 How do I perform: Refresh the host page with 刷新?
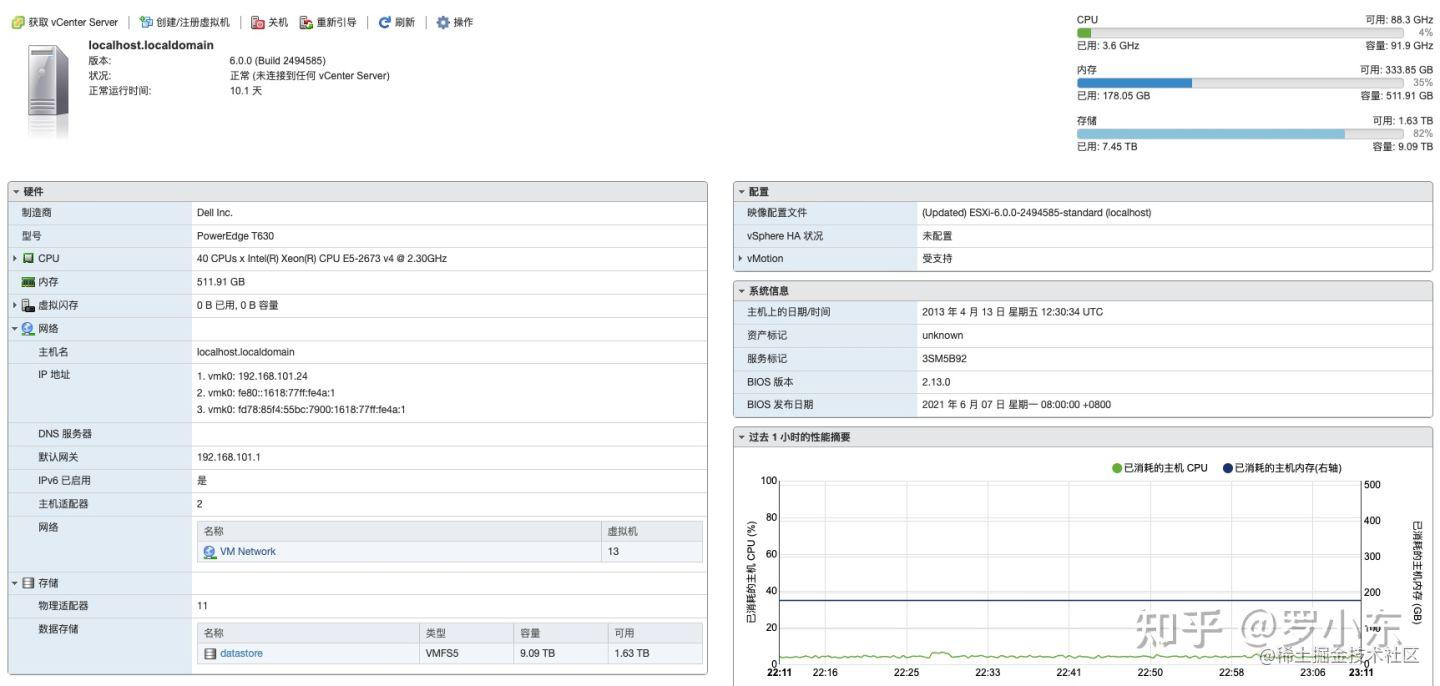click(396, 22)
